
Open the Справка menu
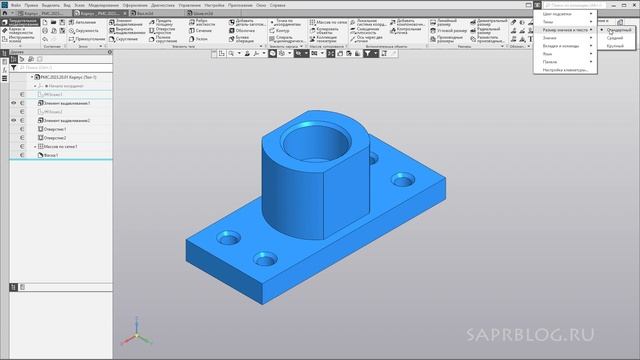tap(278, 5)
